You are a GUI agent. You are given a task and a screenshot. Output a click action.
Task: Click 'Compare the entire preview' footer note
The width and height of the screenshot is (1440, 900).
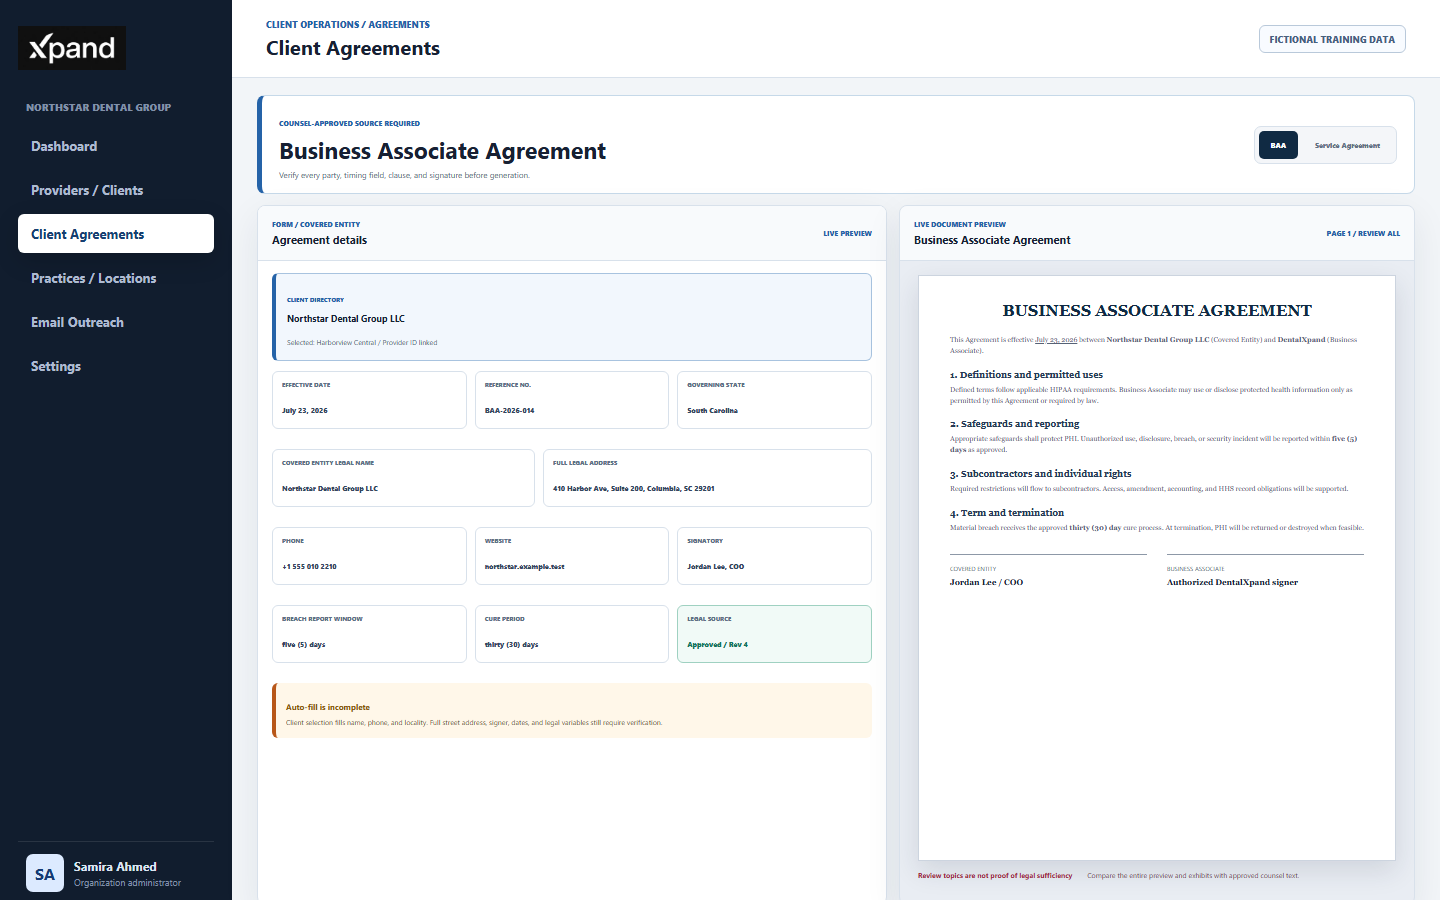pos(1193,876)
